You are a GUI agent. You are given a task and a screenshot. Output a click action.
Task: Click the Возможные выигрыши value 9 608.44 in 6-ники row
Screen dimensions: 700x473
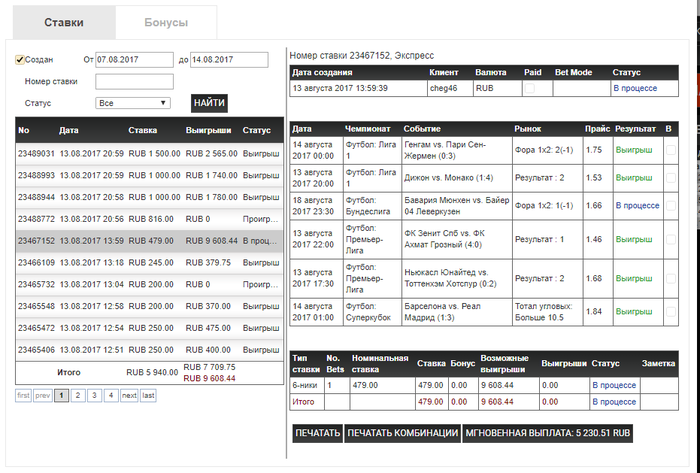[x=497, y=386]
